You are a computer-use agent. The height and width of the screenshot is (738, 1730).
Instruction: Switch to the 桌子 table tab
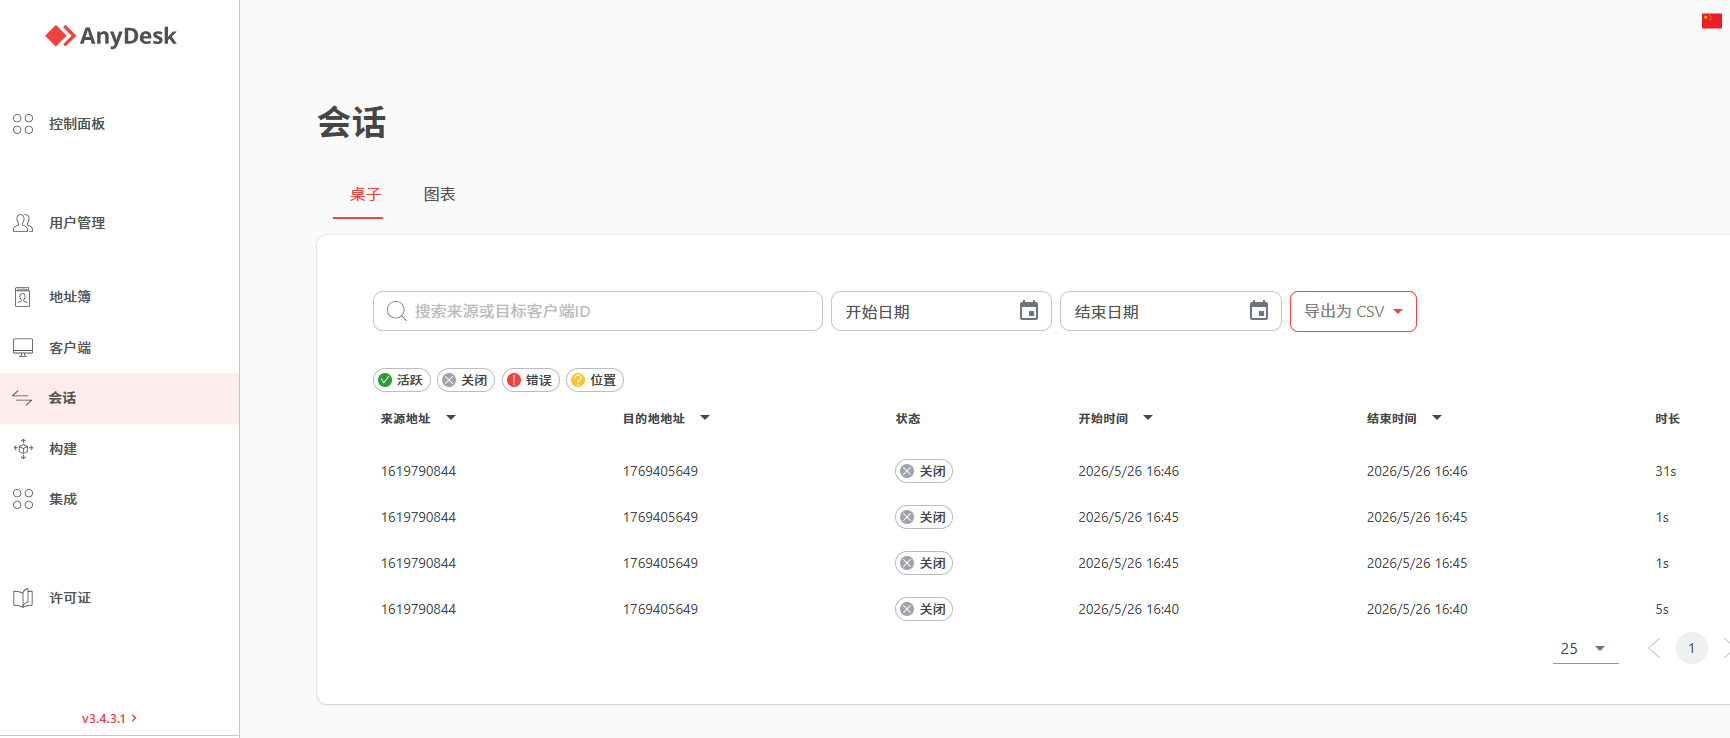click(x=365, y=194)
